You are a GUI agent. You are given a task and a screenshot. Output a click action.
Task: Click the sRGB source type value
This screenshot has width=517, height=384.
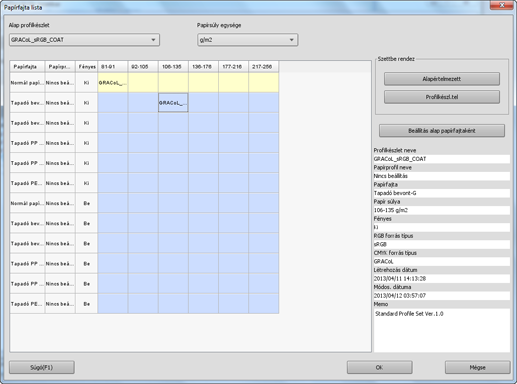click(442, 244)
